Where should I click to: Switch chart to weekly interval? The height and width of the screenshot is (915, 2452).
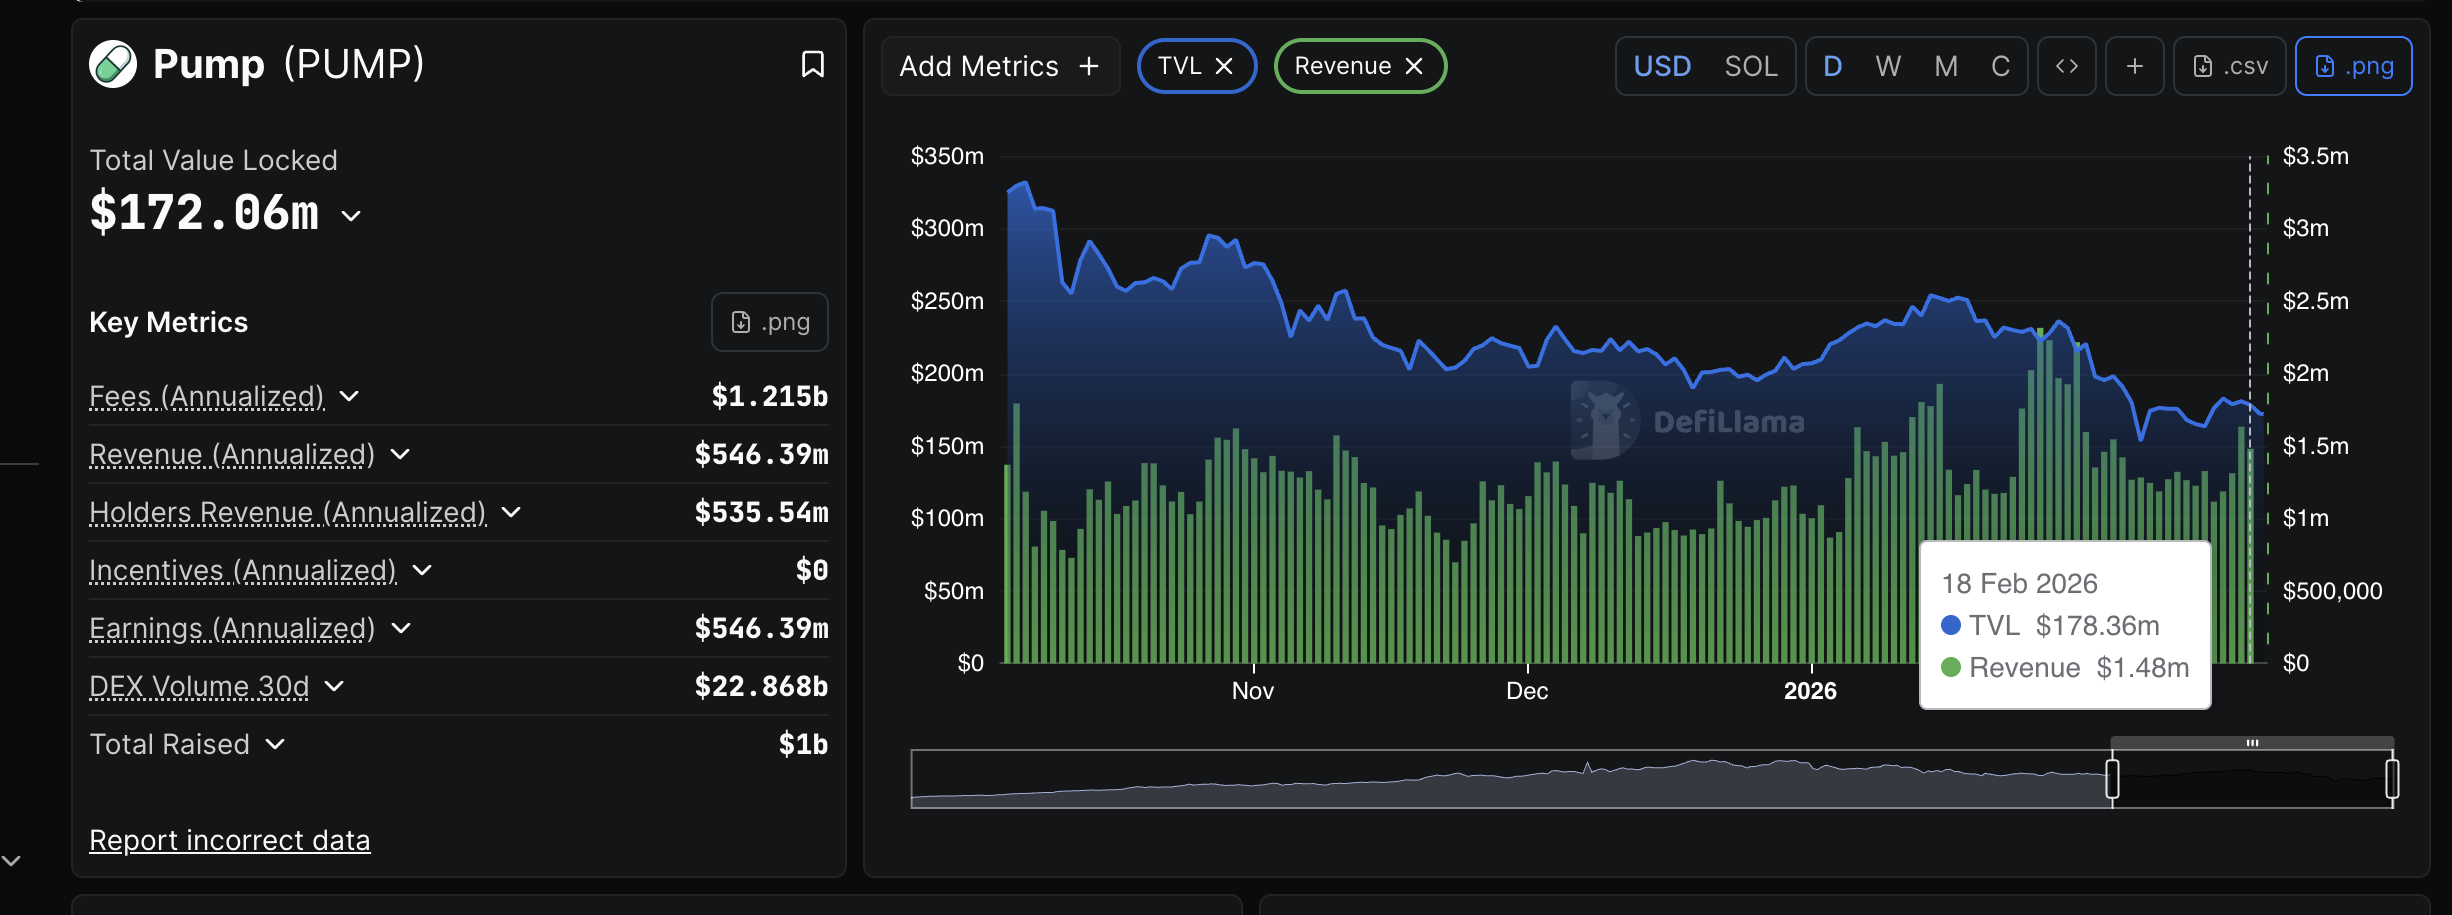(x=1888, y=66)
